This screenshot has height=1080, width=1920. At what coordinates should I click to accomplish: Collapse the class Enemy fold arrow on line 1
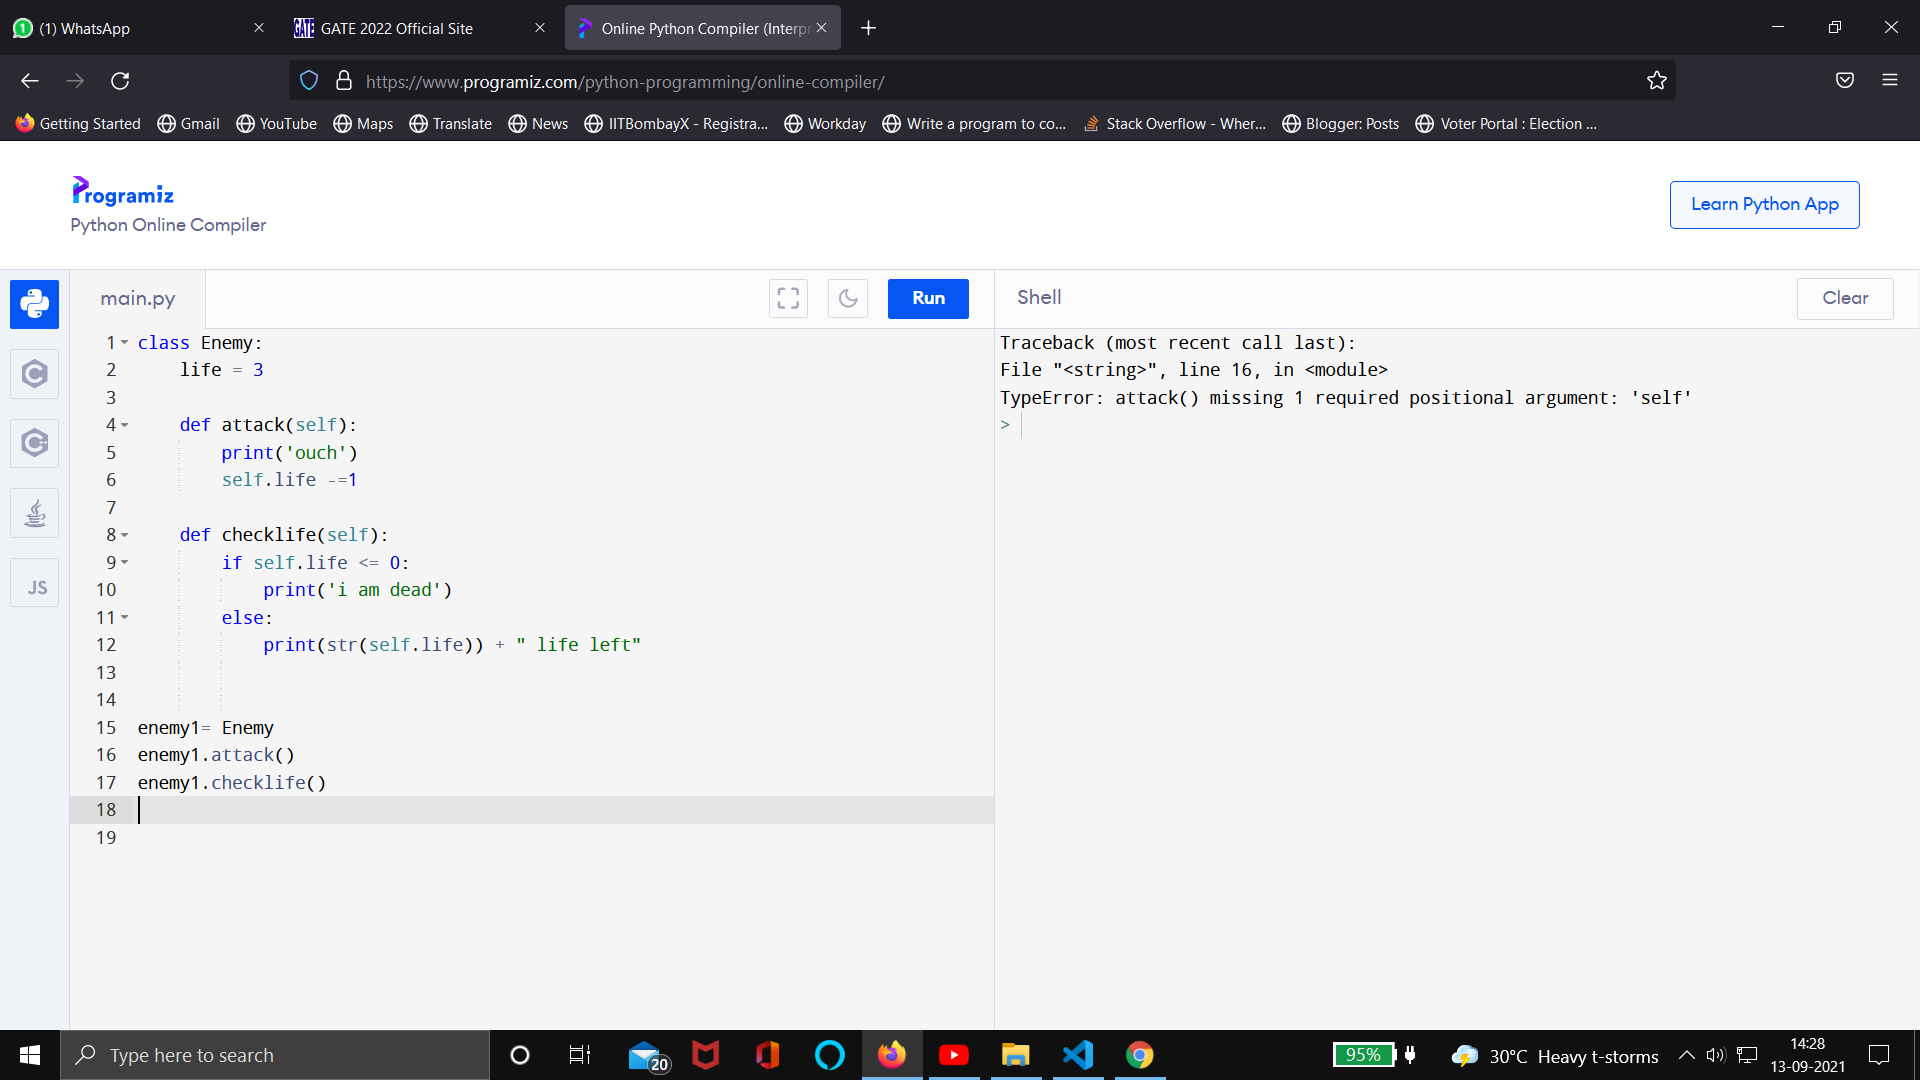[x=125, y=343]
